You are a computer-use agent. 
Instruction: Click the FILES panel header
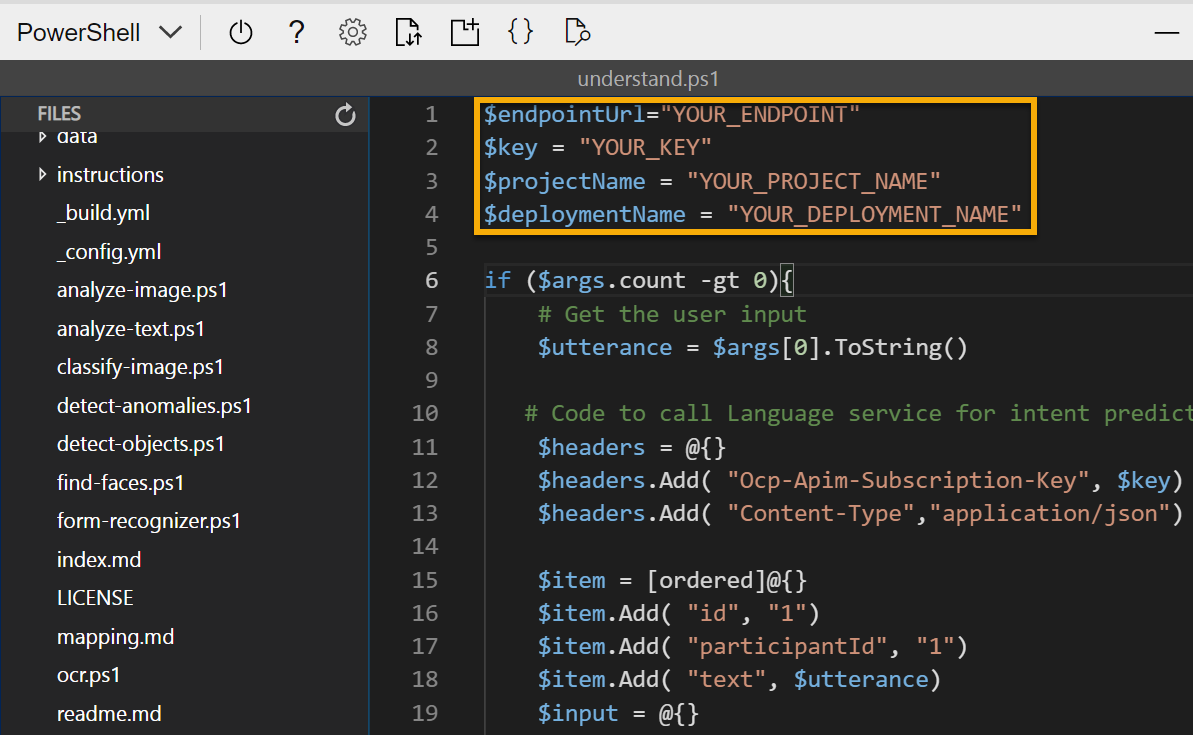click(58, 113)
